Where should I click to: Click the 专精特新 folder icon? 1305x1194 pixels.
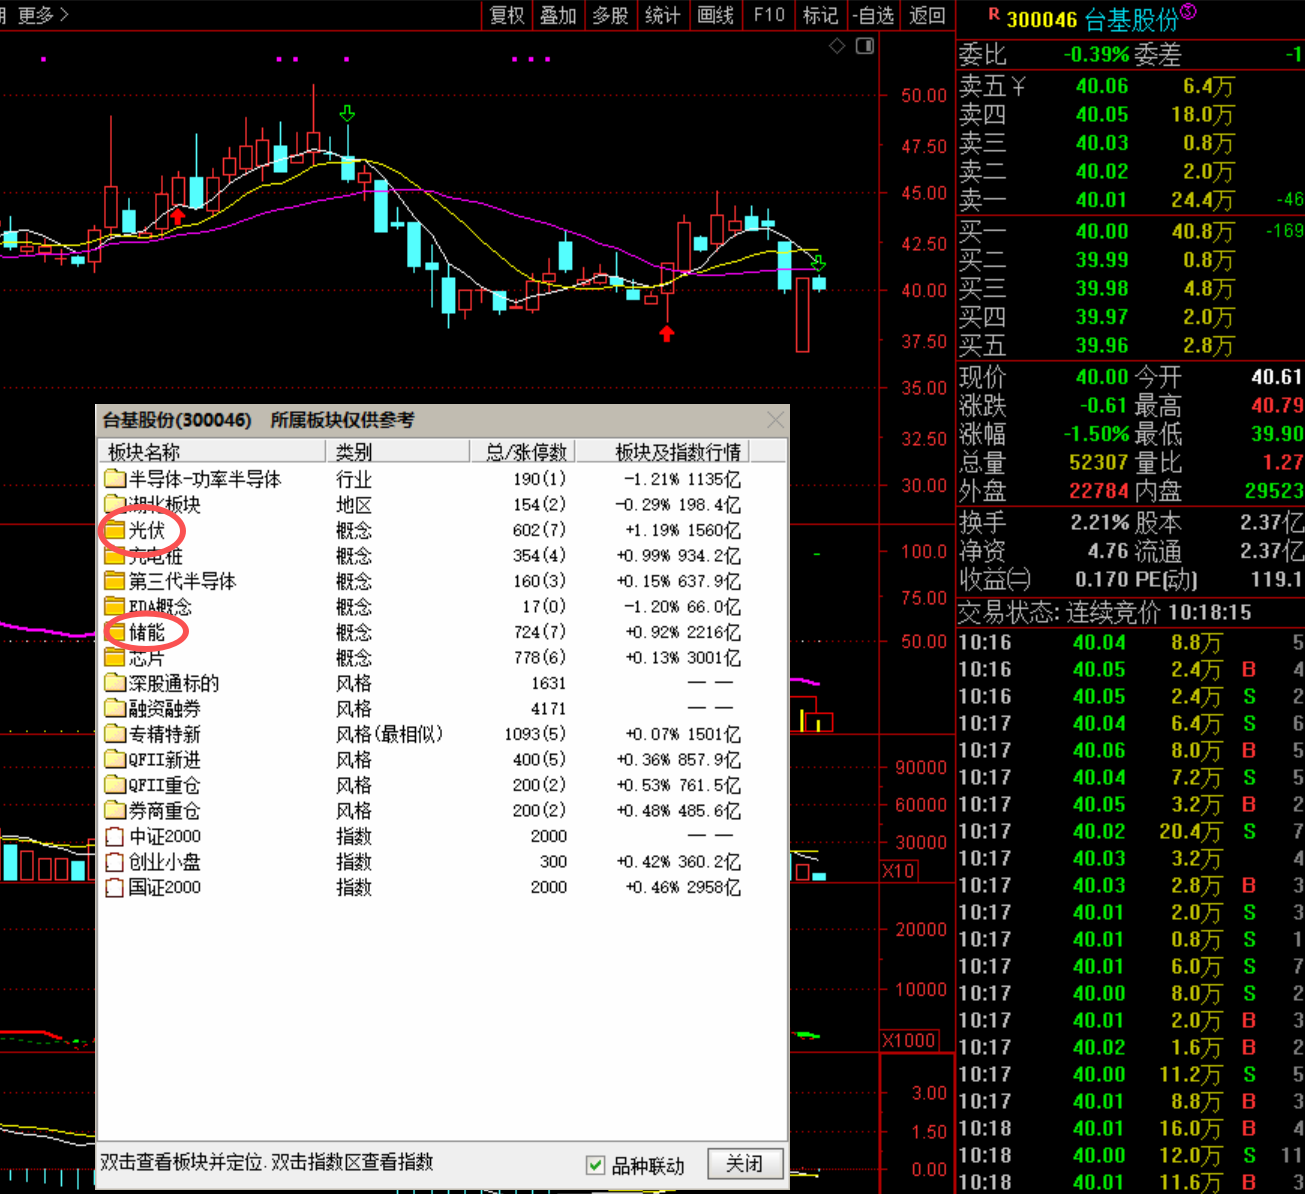coord(115,734)
